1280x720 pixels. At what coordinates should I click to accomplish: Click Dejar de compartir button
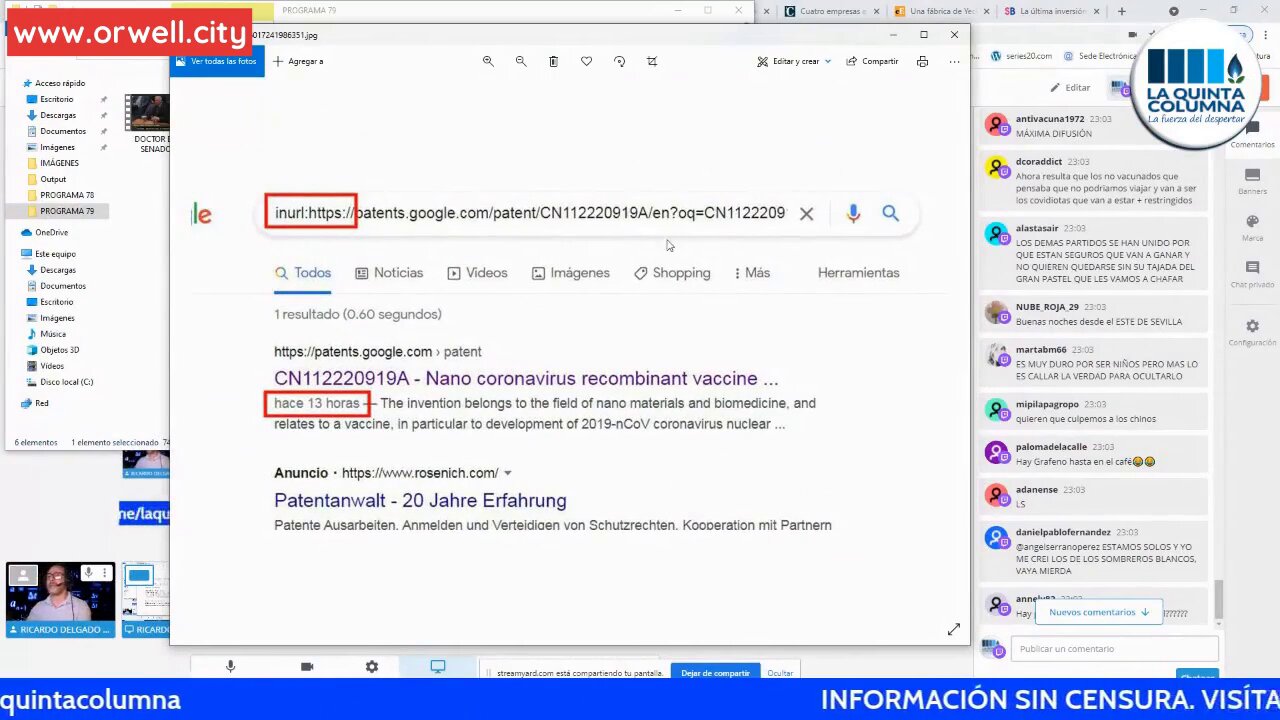(715, 673)
